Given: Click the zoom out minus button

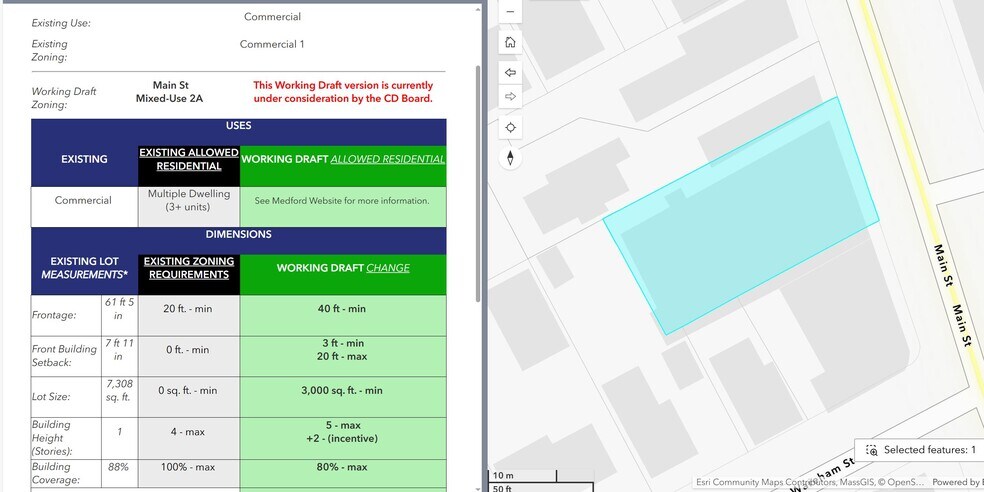Looking at the screenshot, I should (x=510, y=12).
